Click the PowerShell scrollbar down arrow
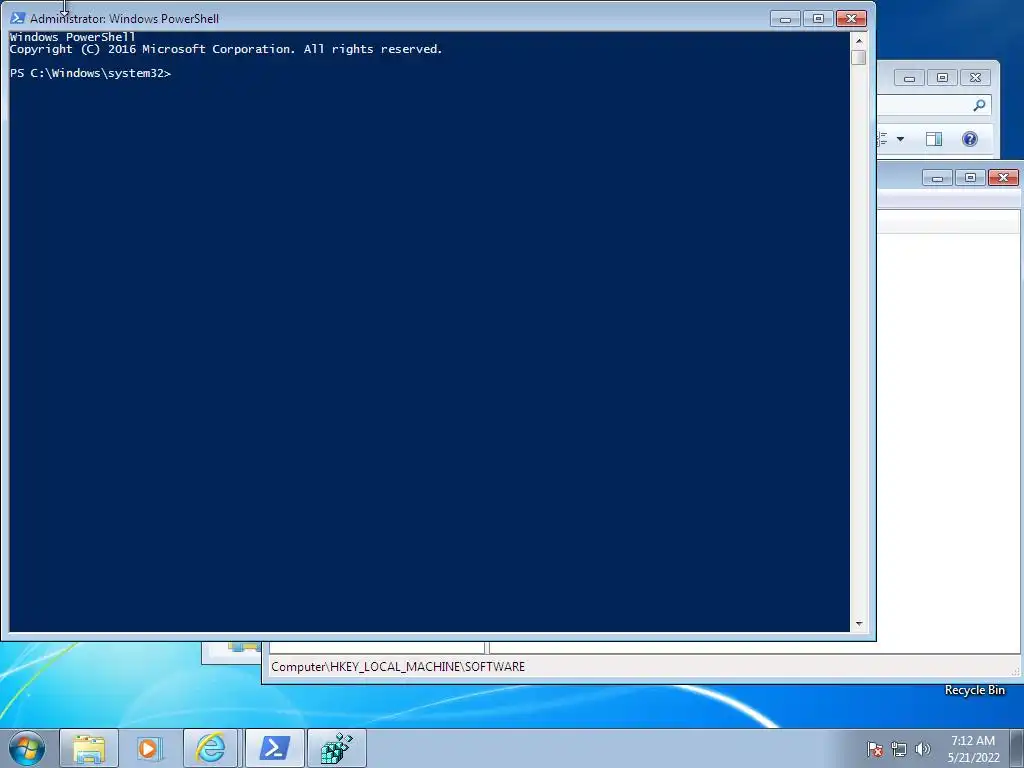 coord(859,624)
